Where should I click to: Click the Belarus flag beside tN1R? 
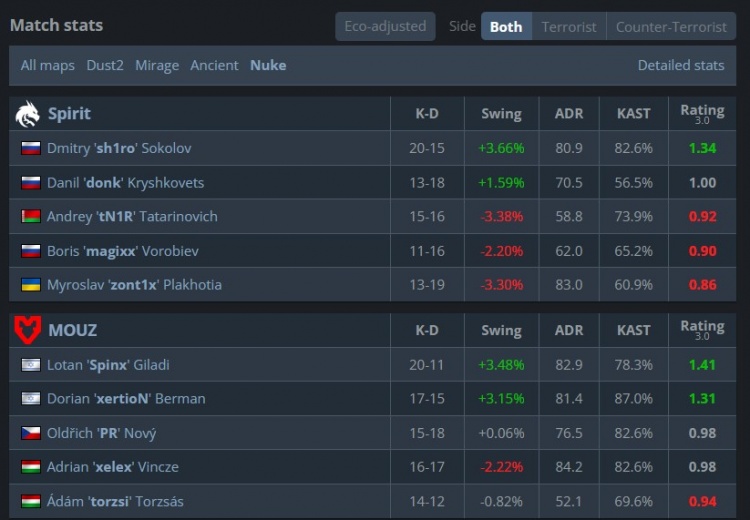click(31, 217)
